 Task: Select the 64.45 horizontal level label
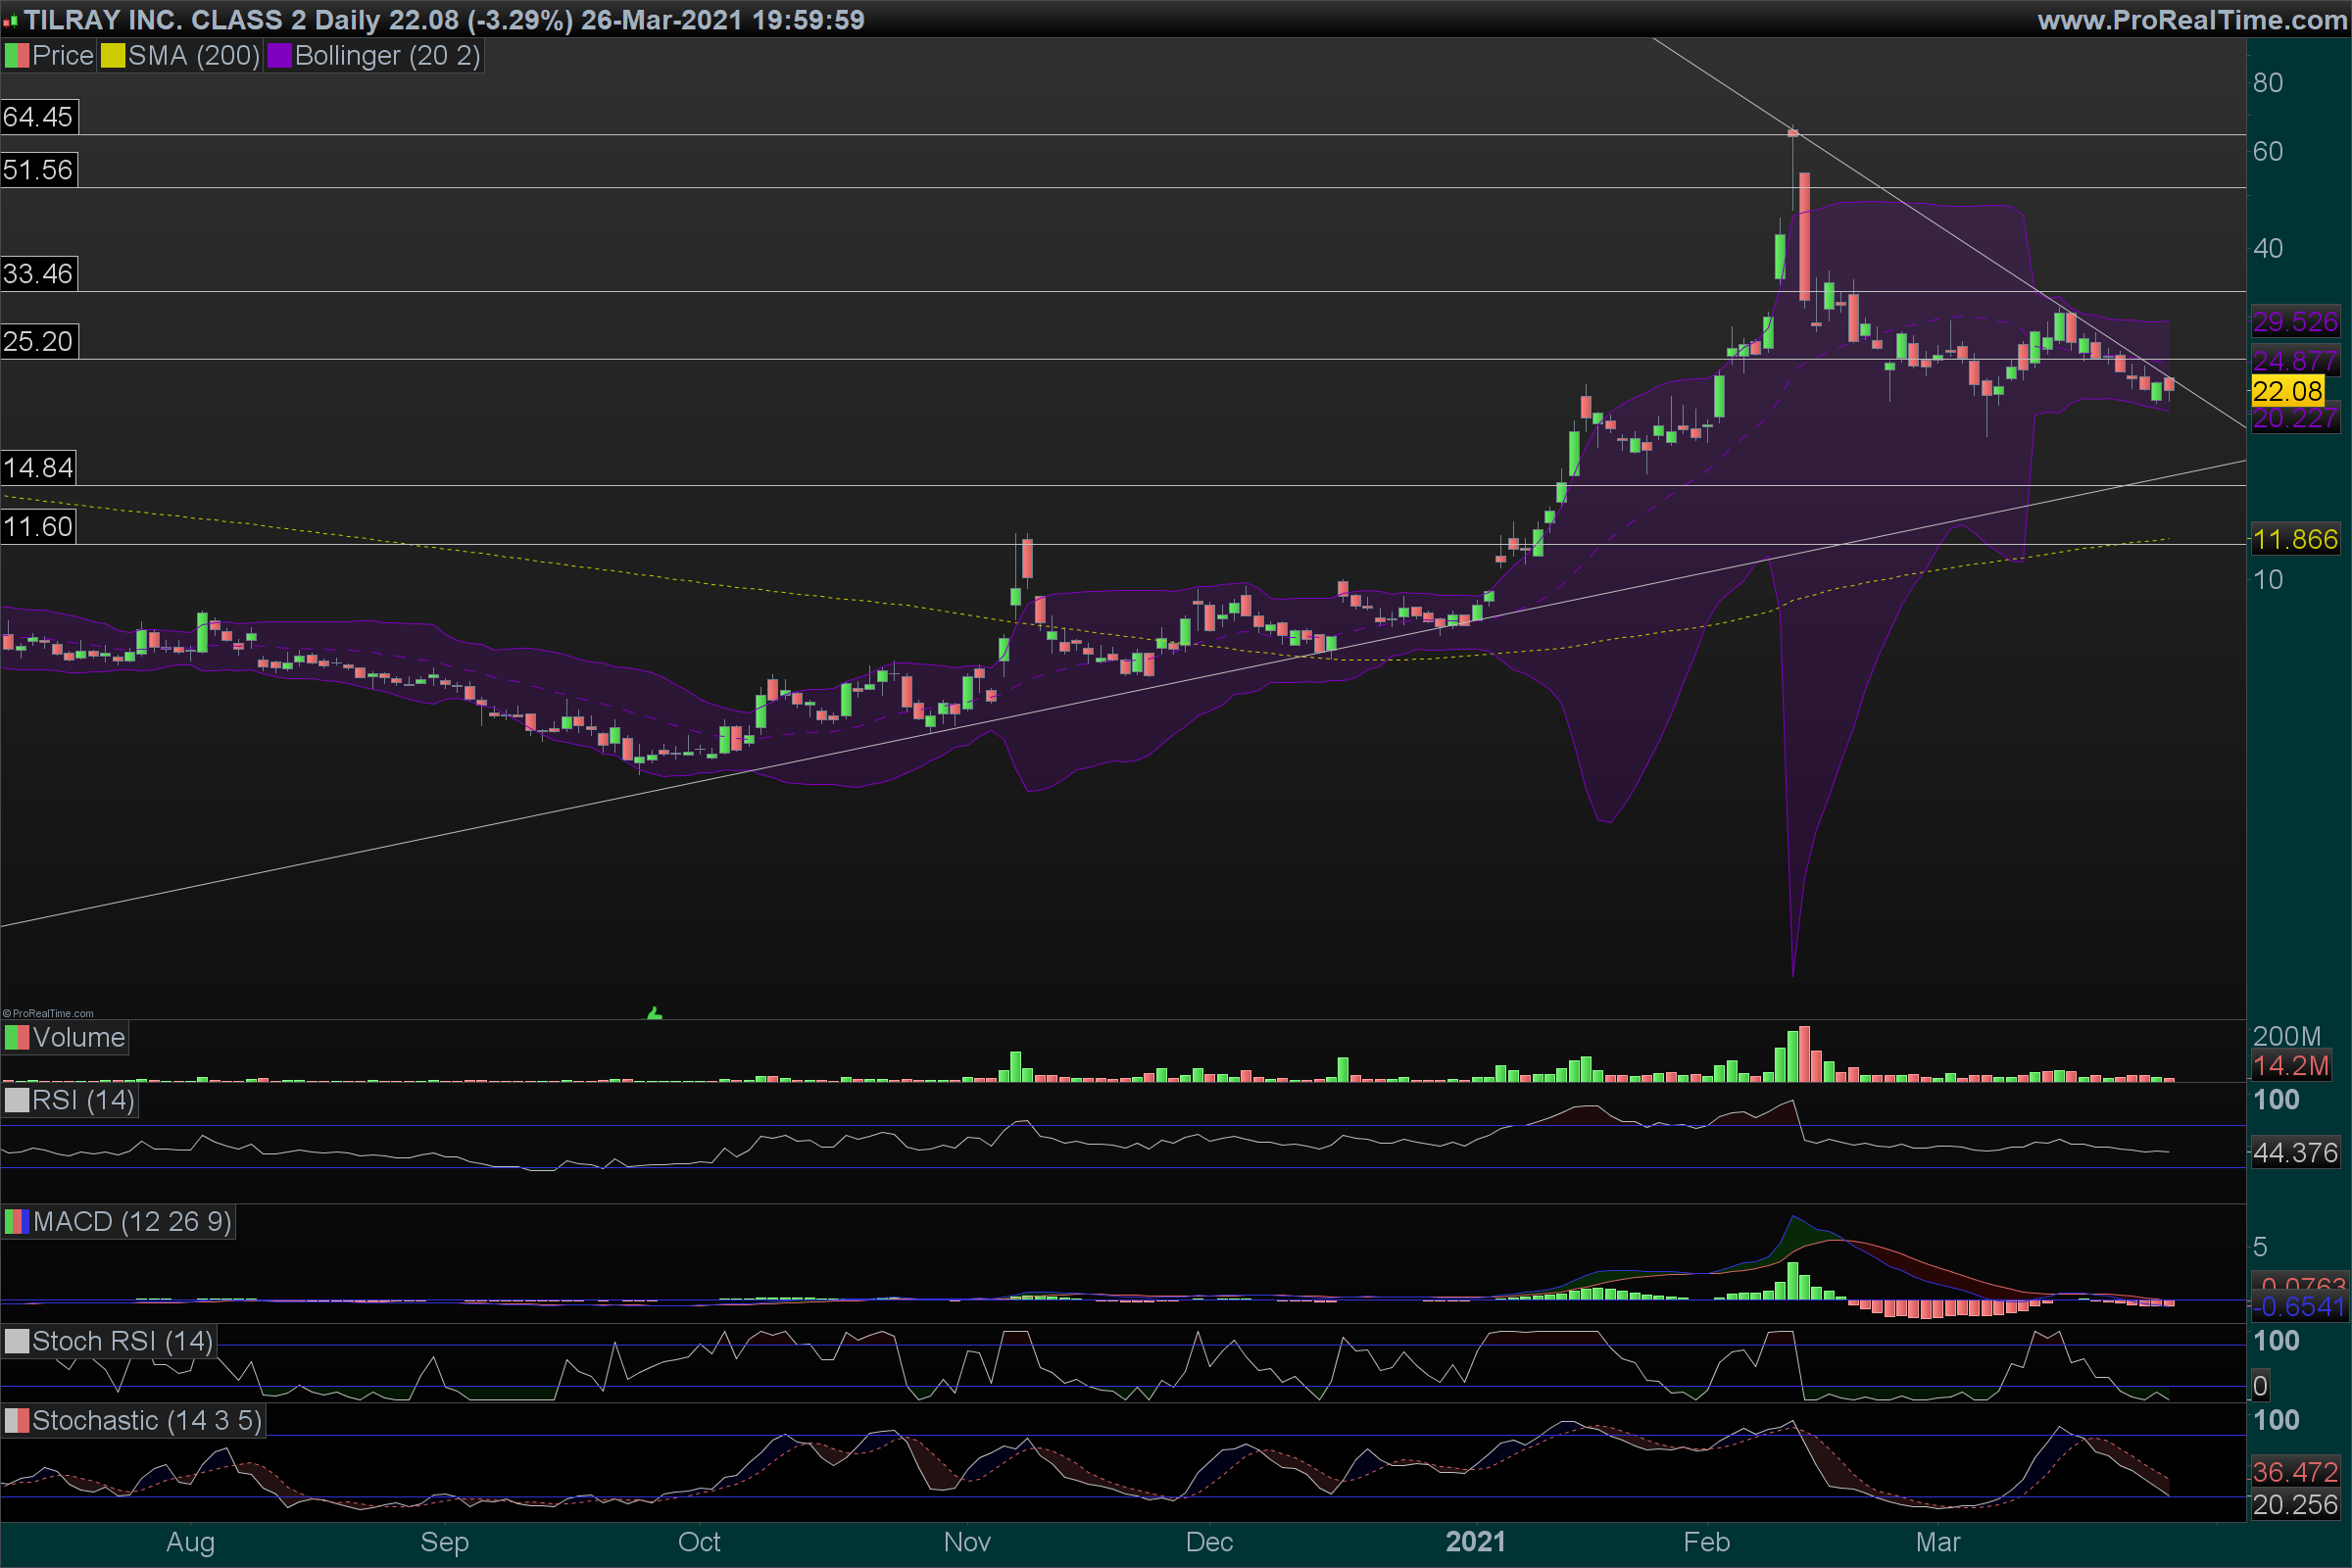click(38, 117)
